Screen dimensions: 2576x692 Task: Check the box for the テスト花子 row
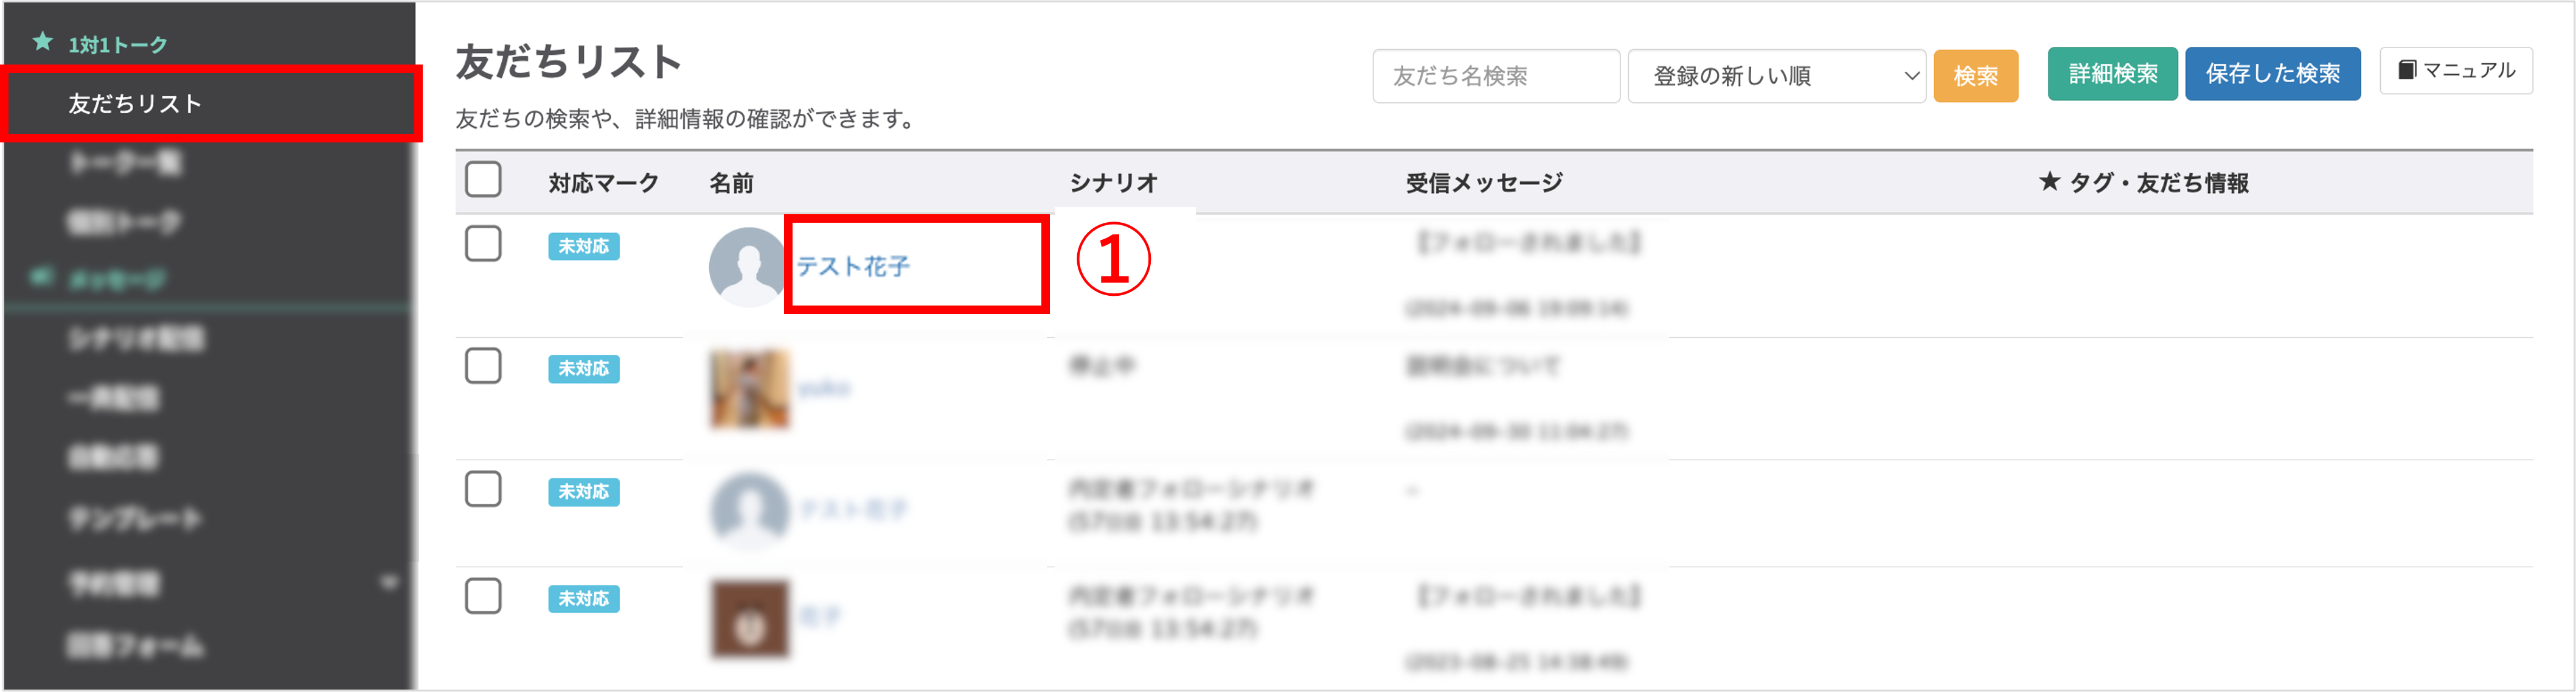coord(483,244)
